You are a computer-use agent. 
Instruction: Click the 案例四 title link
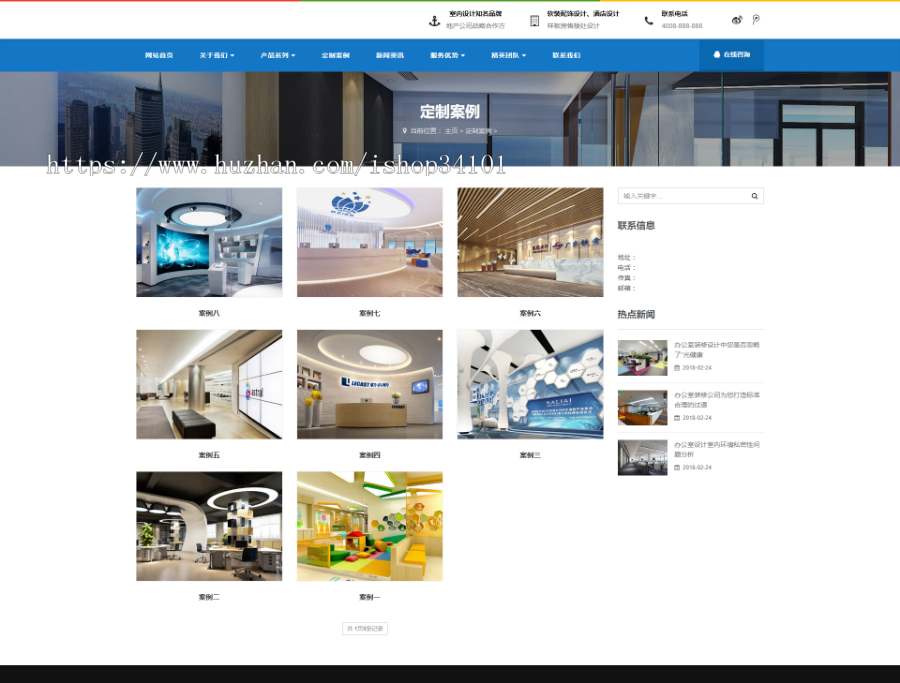coord(370,455)
